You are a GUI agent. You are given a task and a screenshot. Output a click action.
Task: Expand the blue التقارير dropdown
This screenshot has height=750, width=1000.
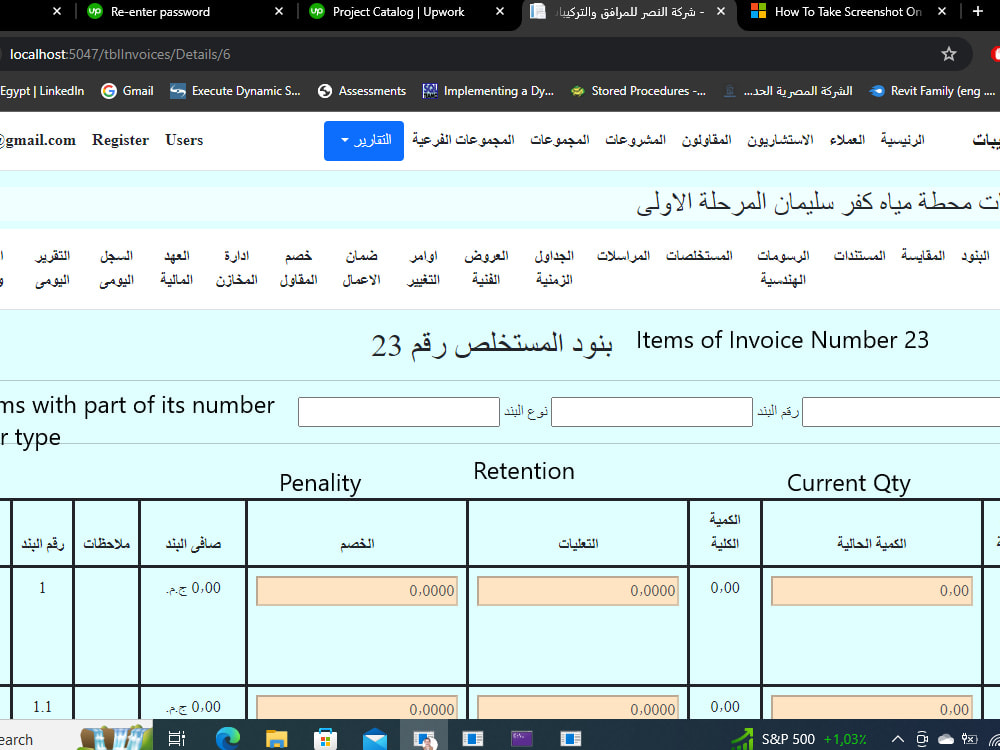tap(364, 140)
